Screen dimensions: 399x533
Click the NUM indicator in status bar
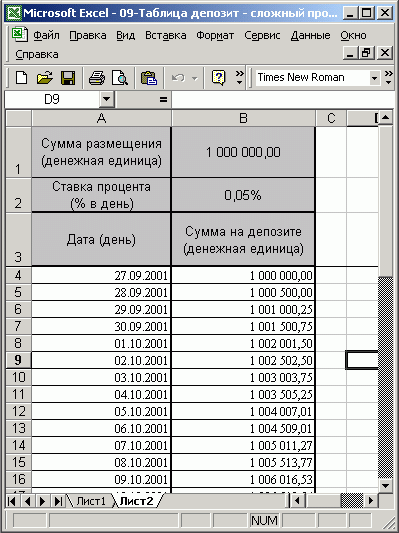click(x=264, y=520)
